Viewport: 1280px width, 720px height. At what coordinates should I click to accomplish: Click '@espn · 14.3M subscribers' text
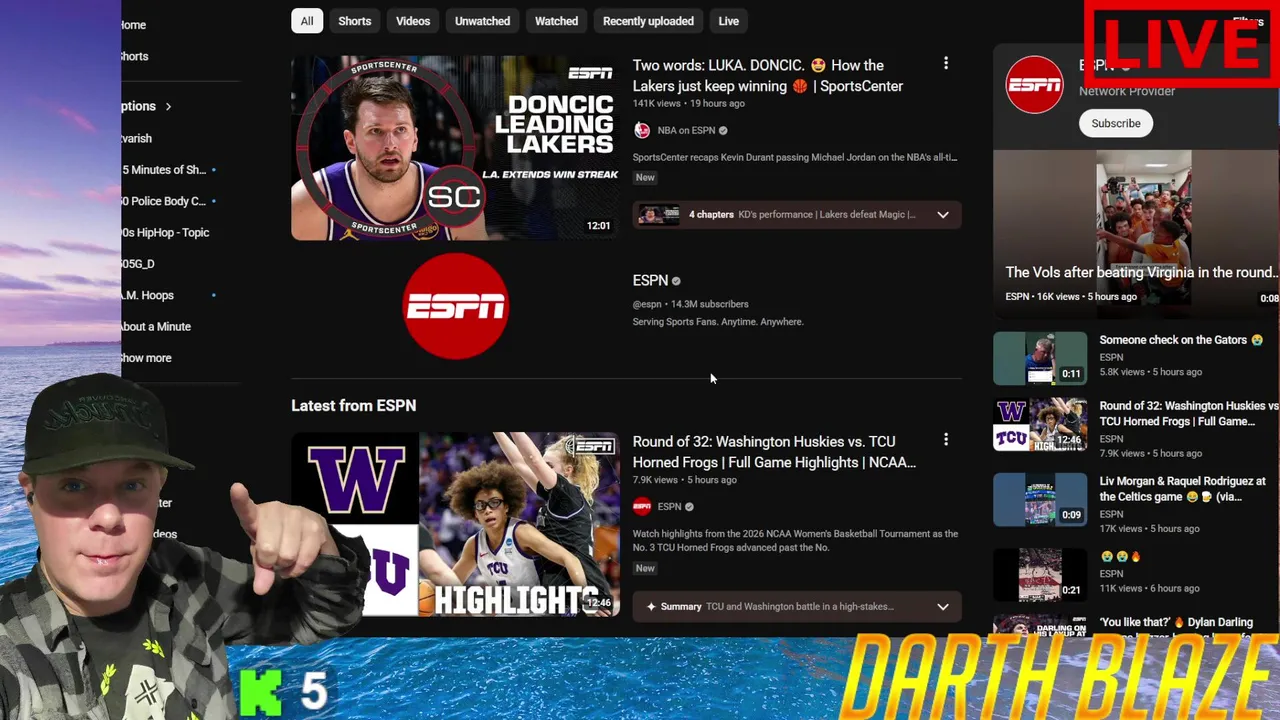[690, 304]
